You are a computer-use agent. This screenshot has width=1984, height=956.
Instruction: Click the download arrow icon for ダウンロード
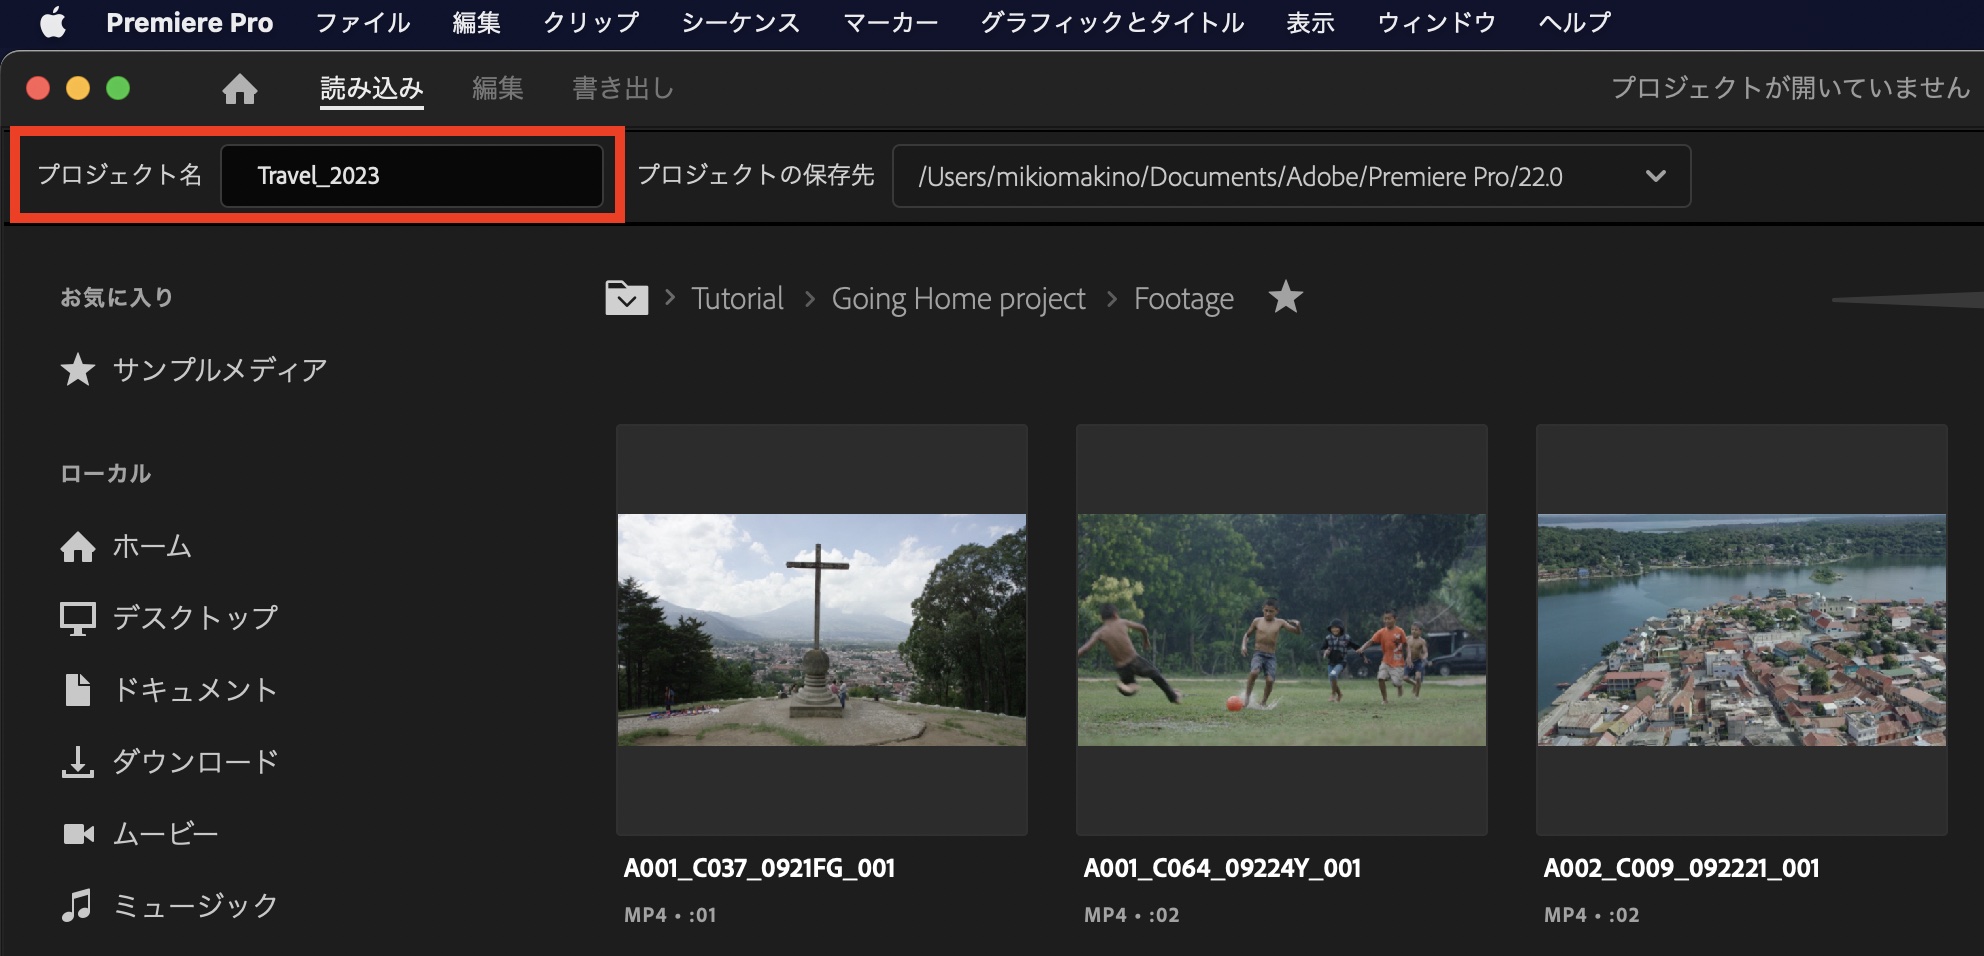pos(78,762)
